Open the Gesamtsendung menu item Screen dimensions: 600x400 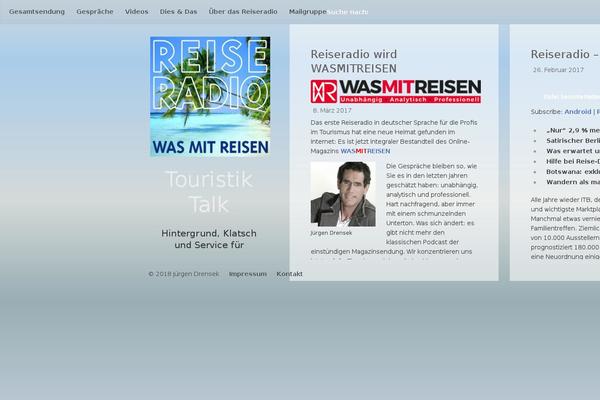(37, 12)
